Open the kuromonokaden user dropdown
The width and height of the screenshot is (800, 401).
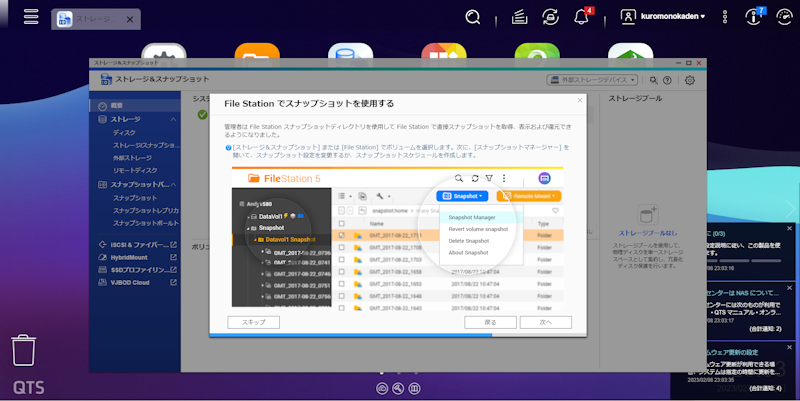[x=673, y=16]
